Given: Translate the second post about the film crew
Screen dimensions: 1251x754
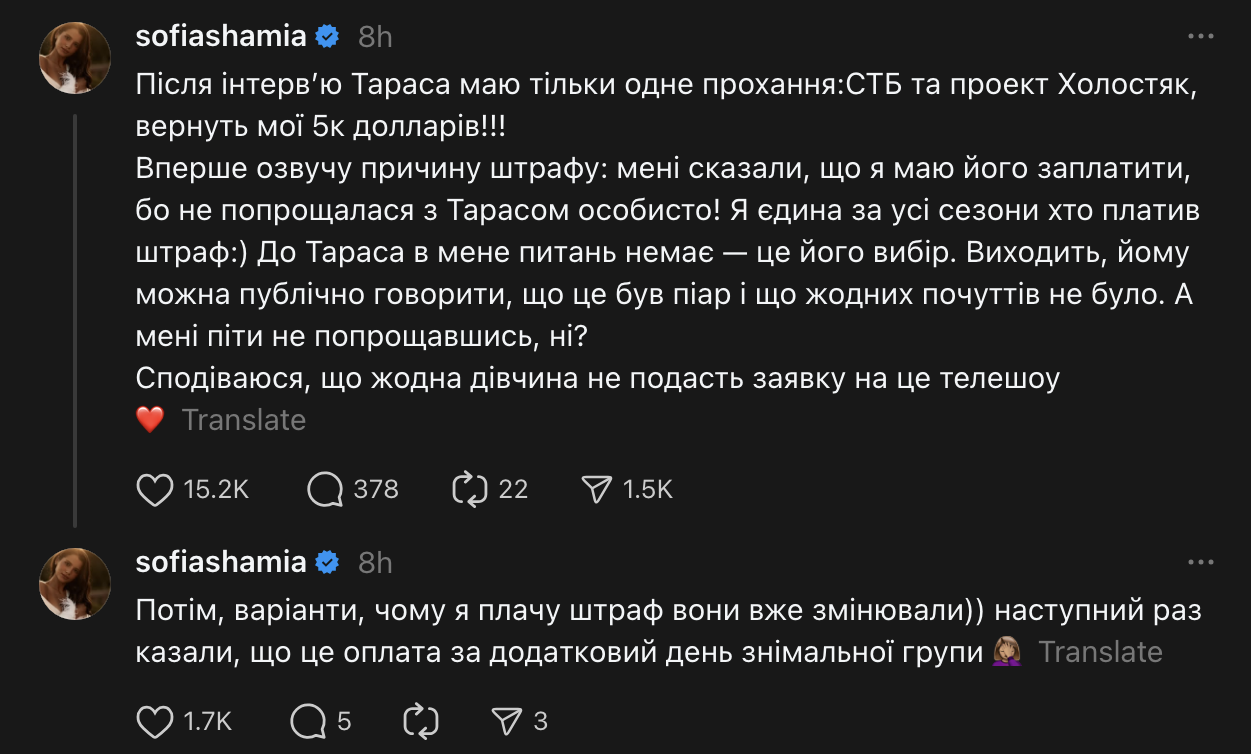Looking at the screenshot, I should coord(1100,652).
